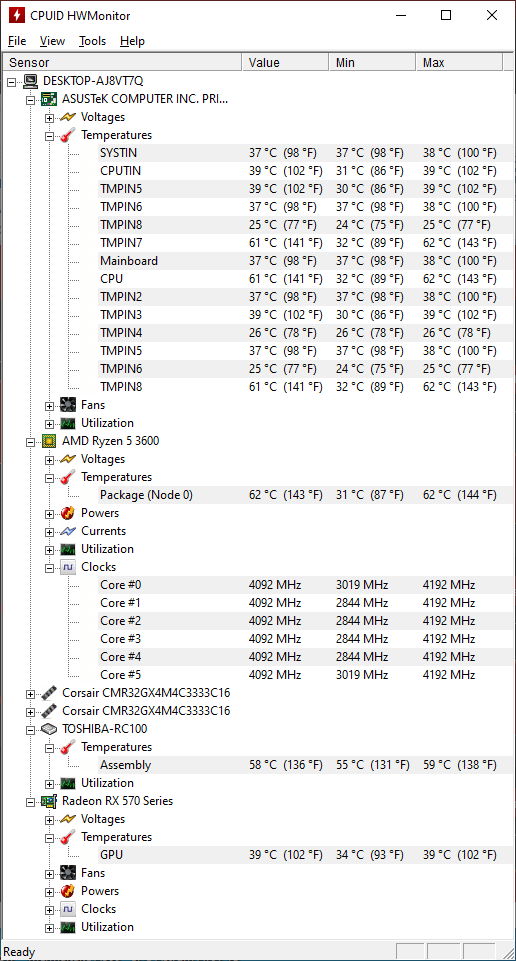Select the TOSHIBA-RC100 drive icon
This screenshot has height=961, width=516.
click(x=49, y=729)
